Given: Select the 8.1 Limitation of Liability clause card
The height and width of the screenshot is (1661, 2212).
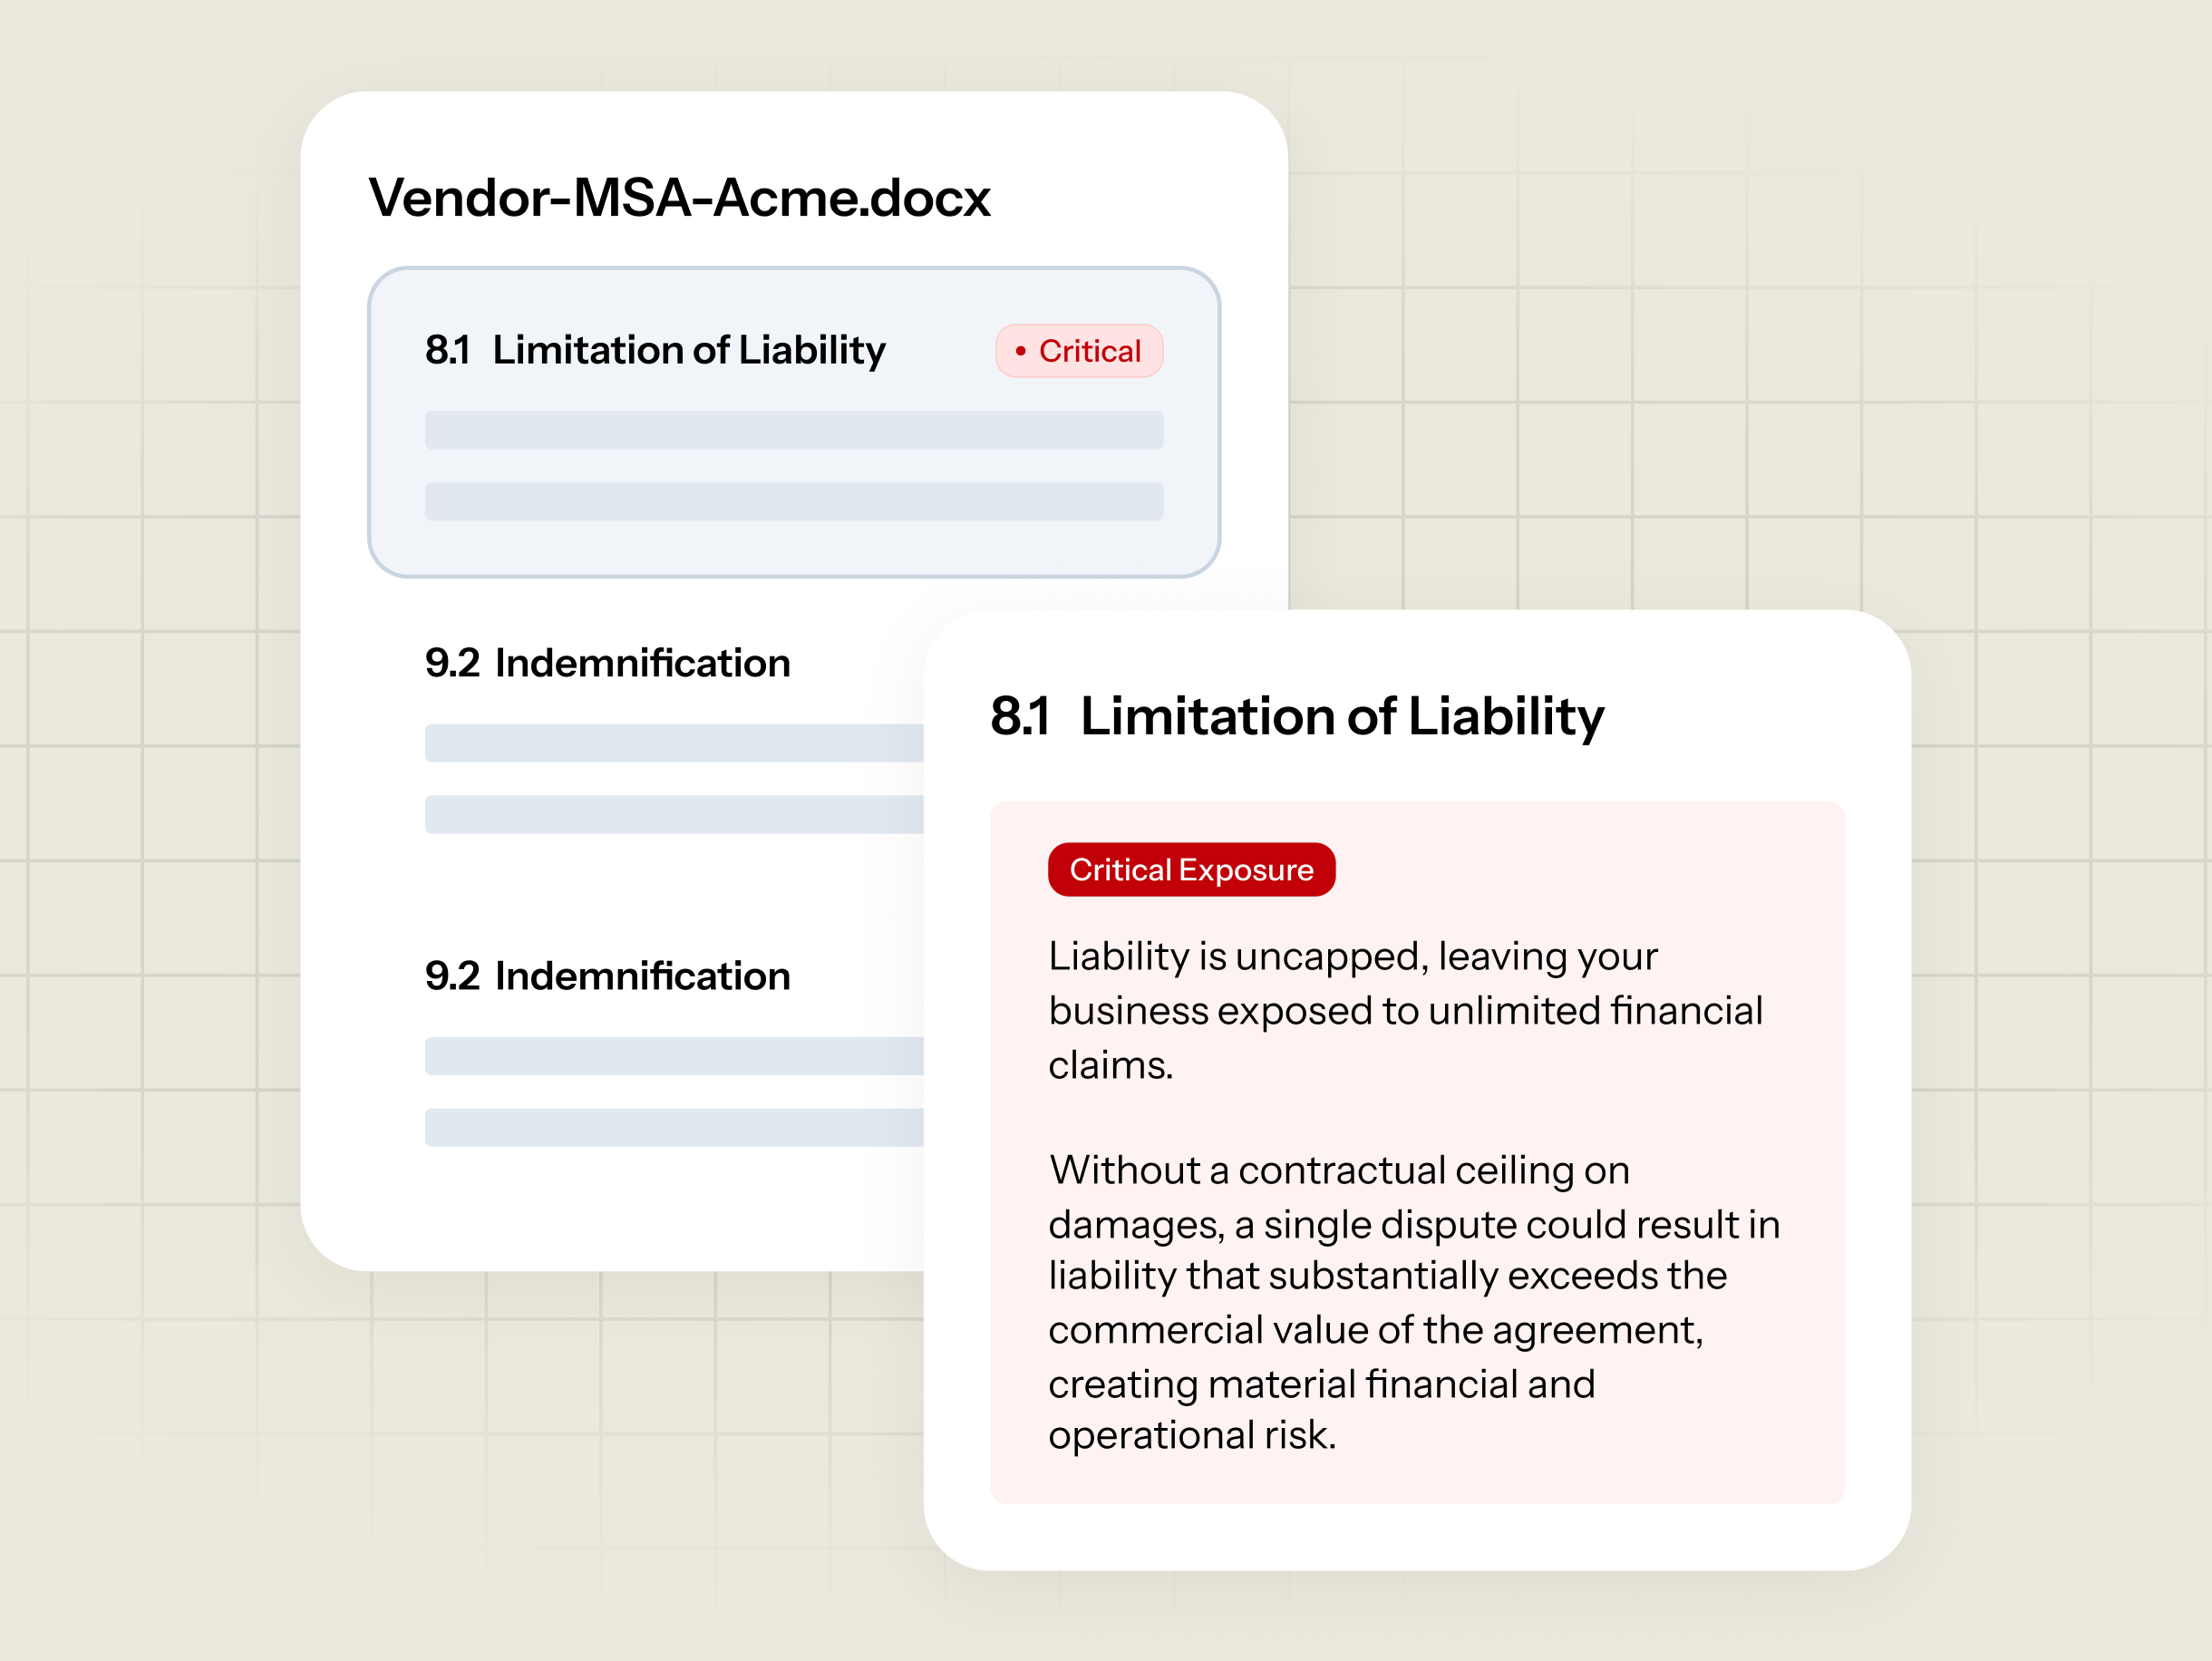Looking at the screenshot, I should pyautogui.click(x=794, y=422).
